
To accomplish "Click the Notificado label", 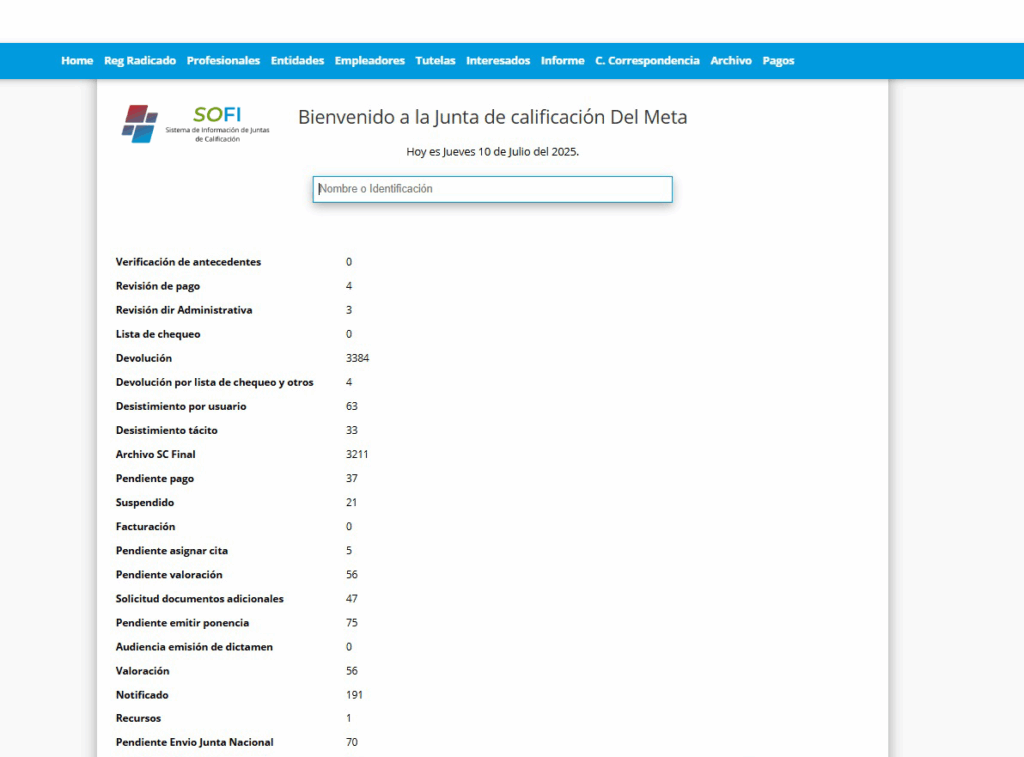I will [x=142, y=695].
